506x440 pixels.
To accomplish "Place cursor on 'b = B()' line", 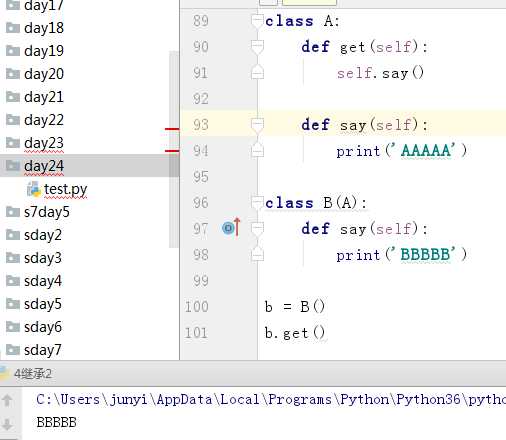I will [295, 306].
